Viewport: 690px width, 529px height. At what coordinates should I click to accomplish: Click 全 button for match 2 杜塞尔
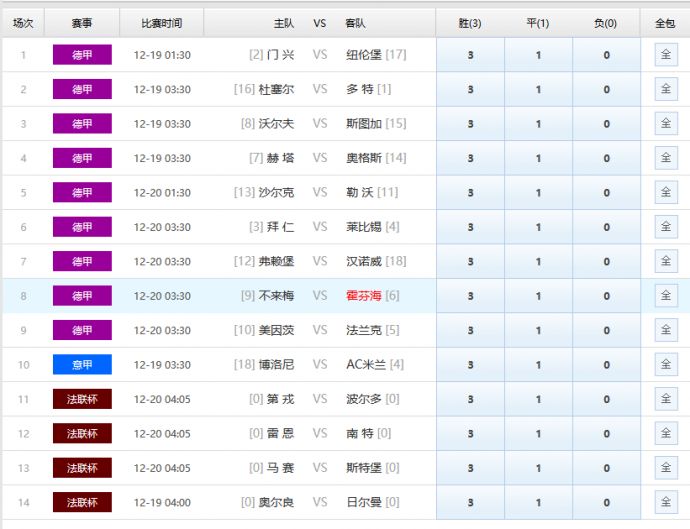(666, 89)
